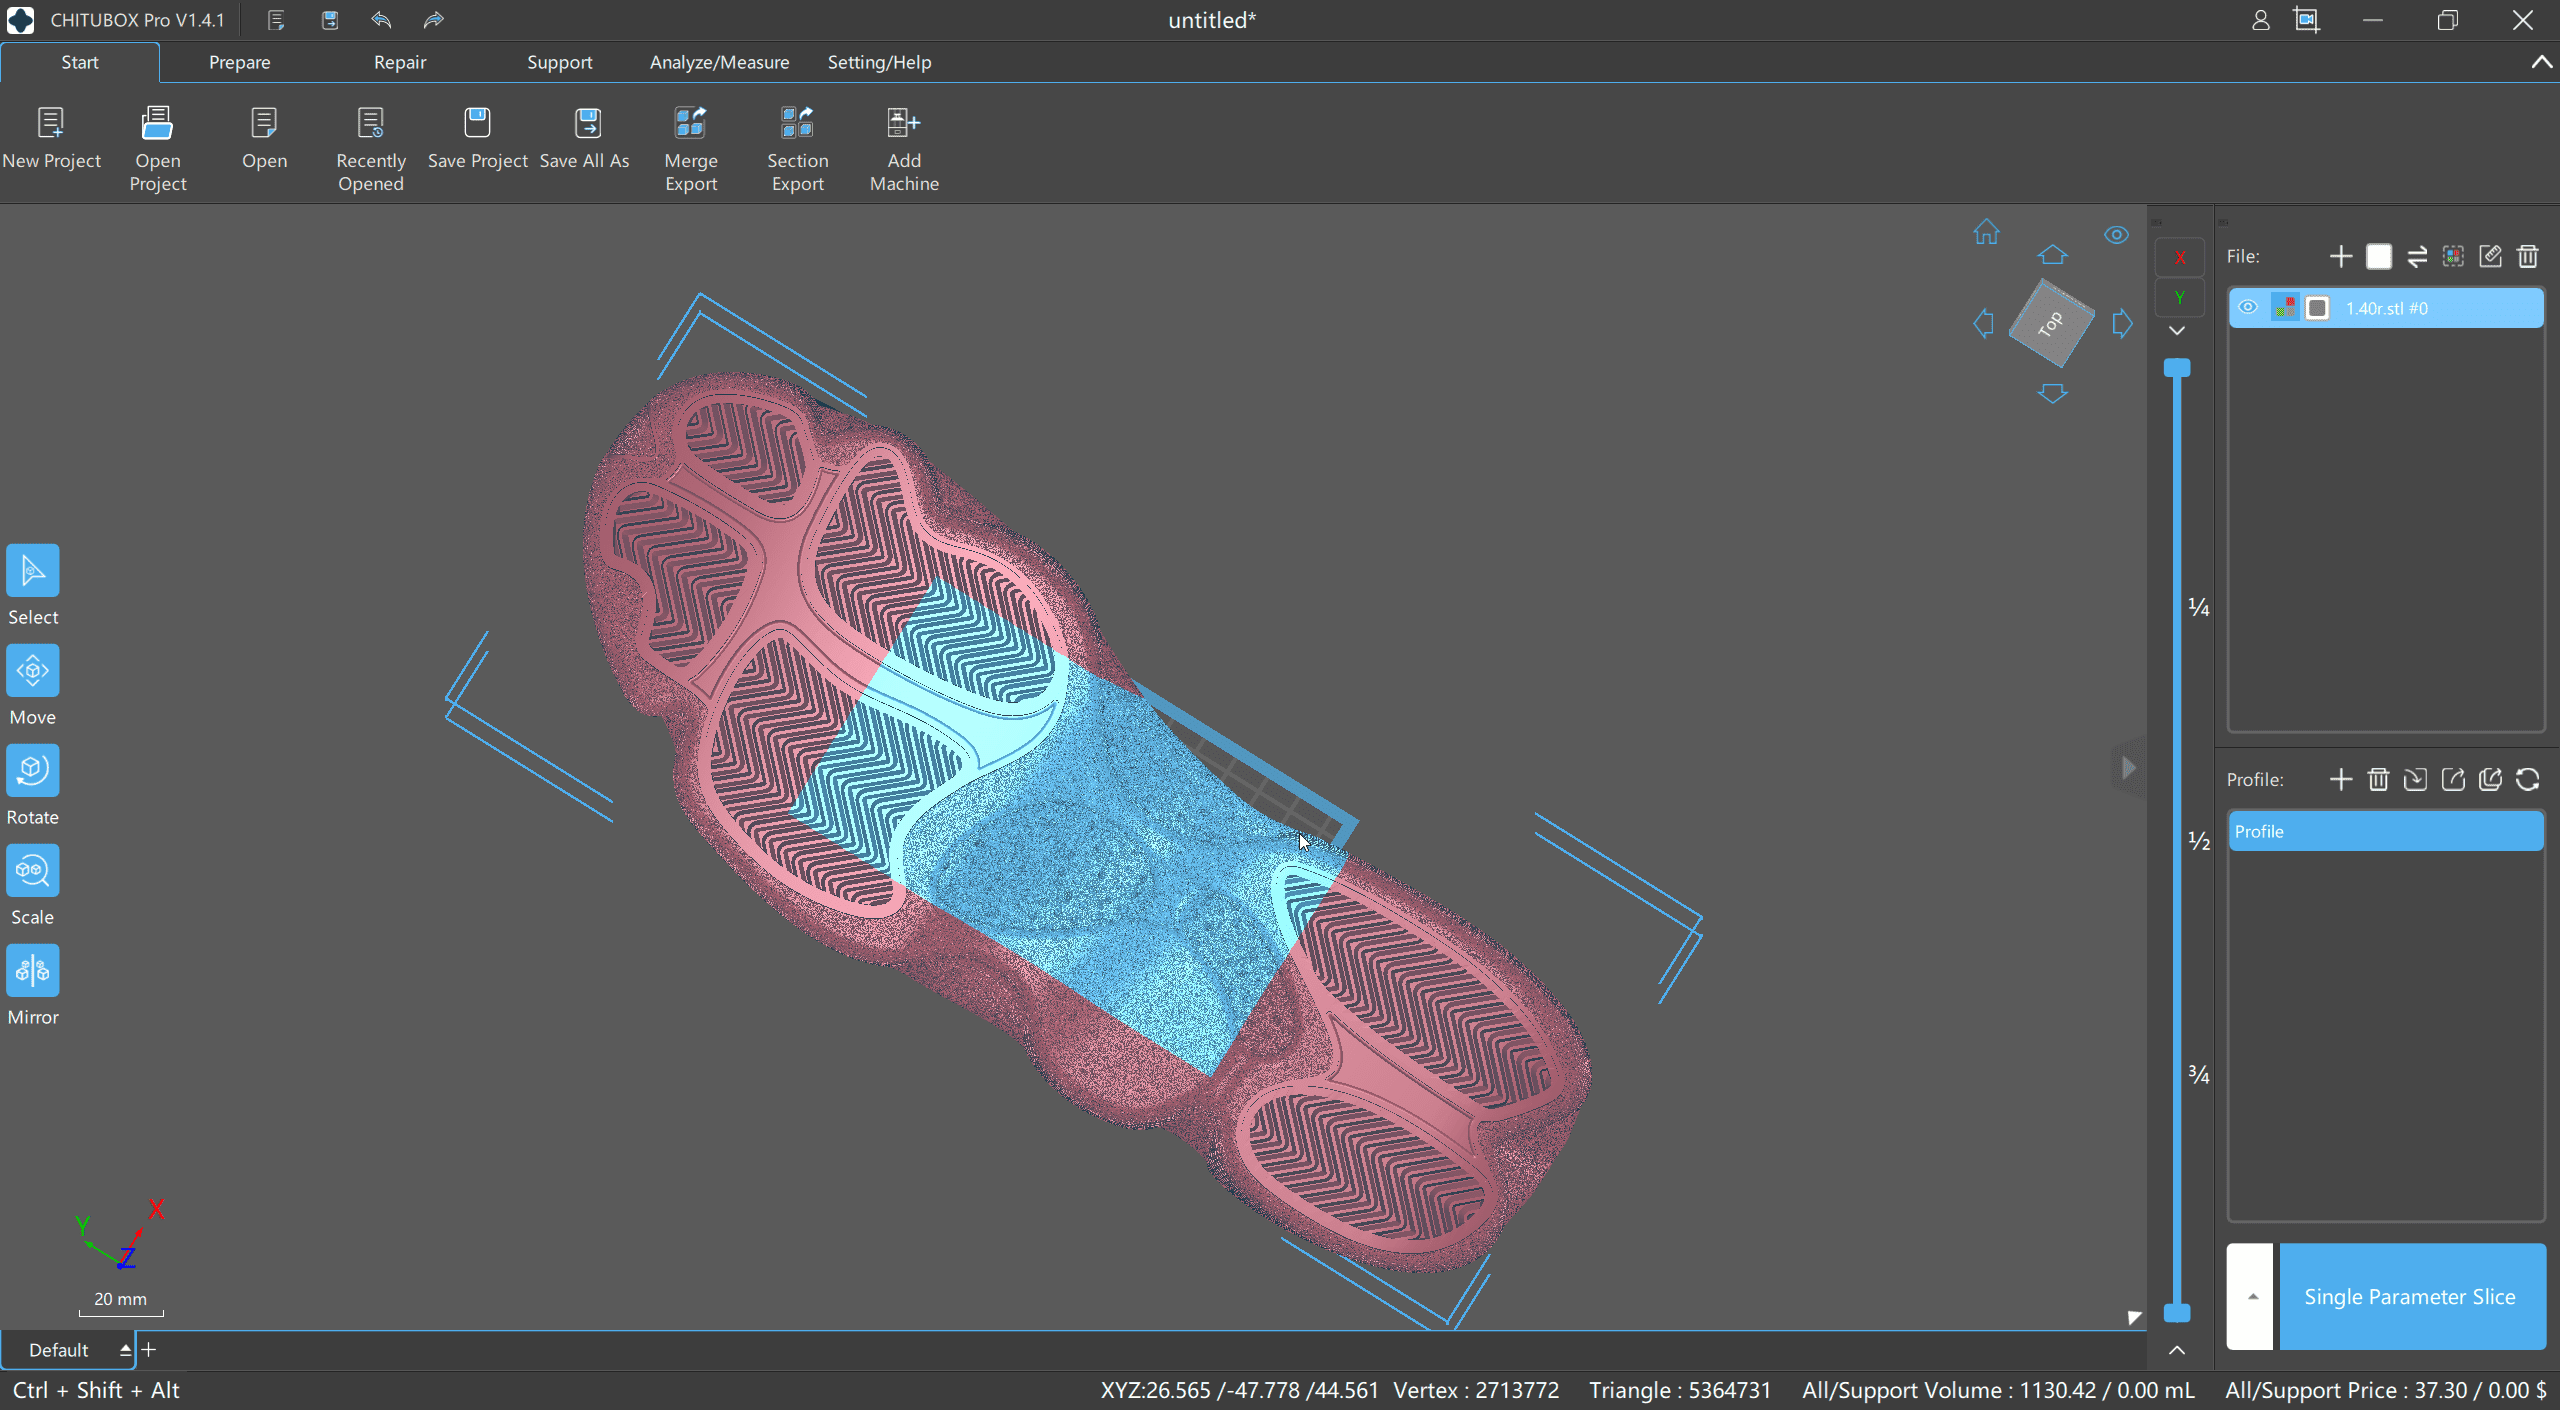This screenshot has height=1410, width=2560.
Task: Click home view icon in viewport
Action: 1986,233
